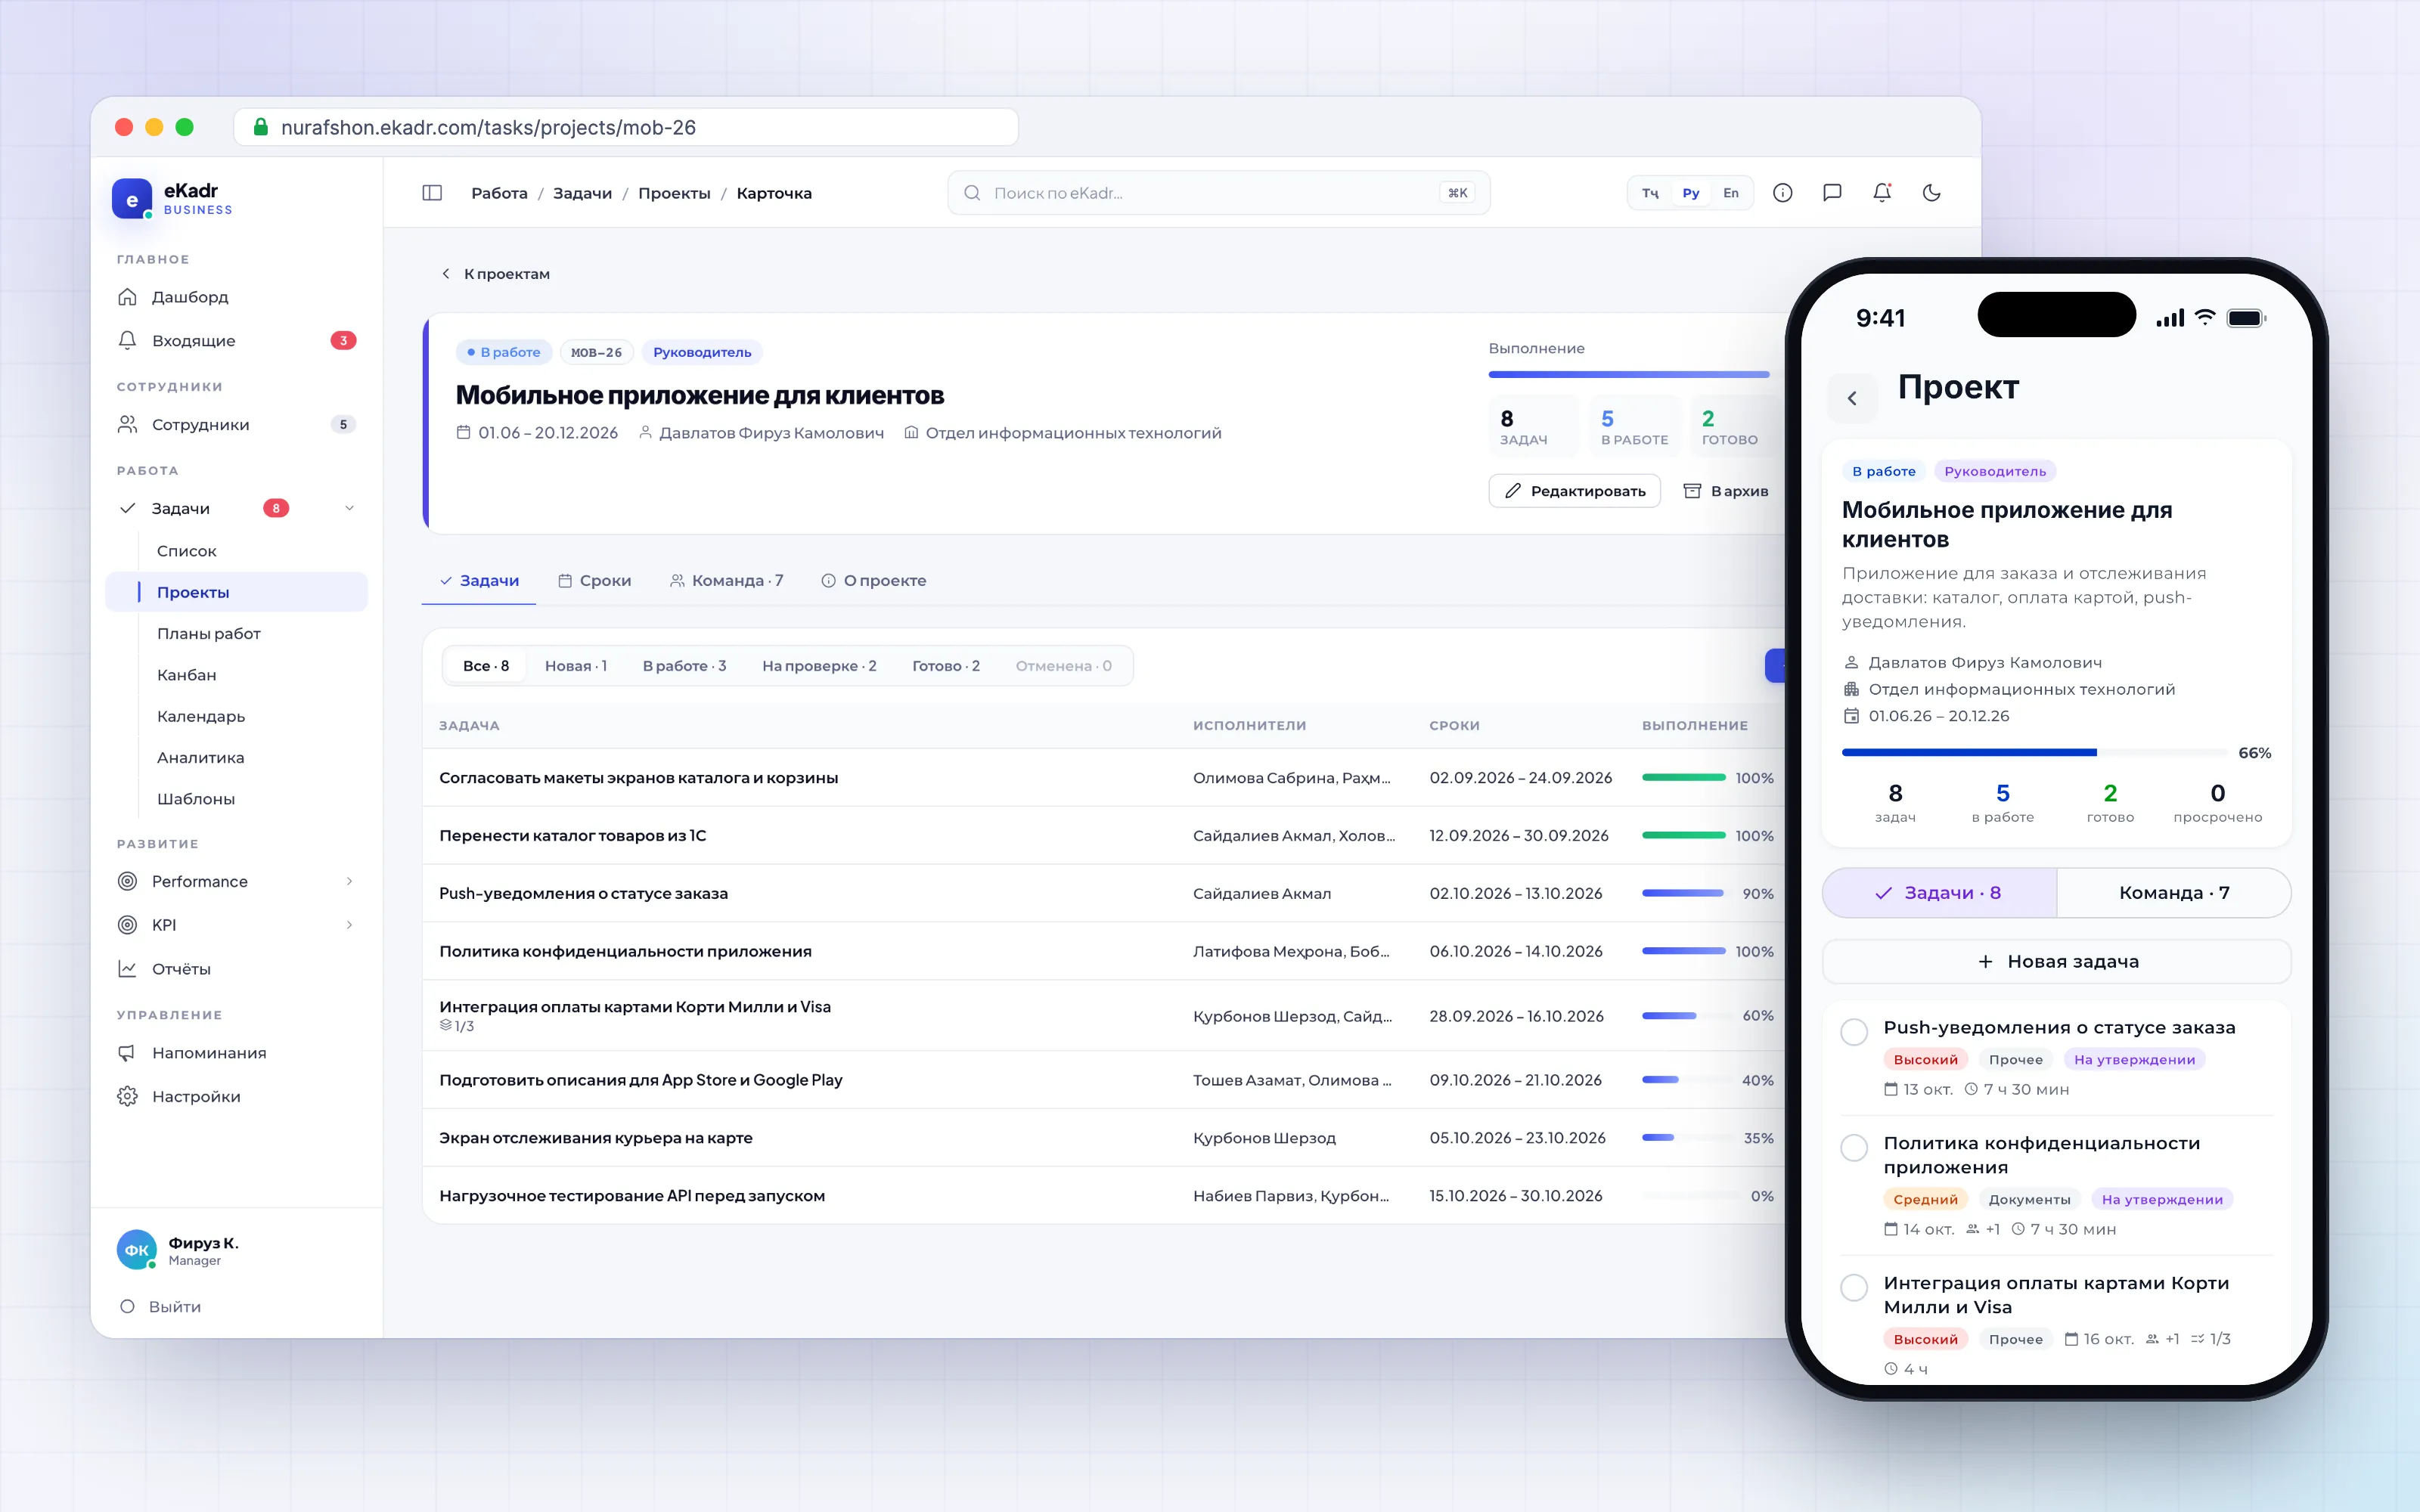Mark Push-уведомления task complete on phone
Screen dimensions: 2420x1512
(x=1854, y=1032)
